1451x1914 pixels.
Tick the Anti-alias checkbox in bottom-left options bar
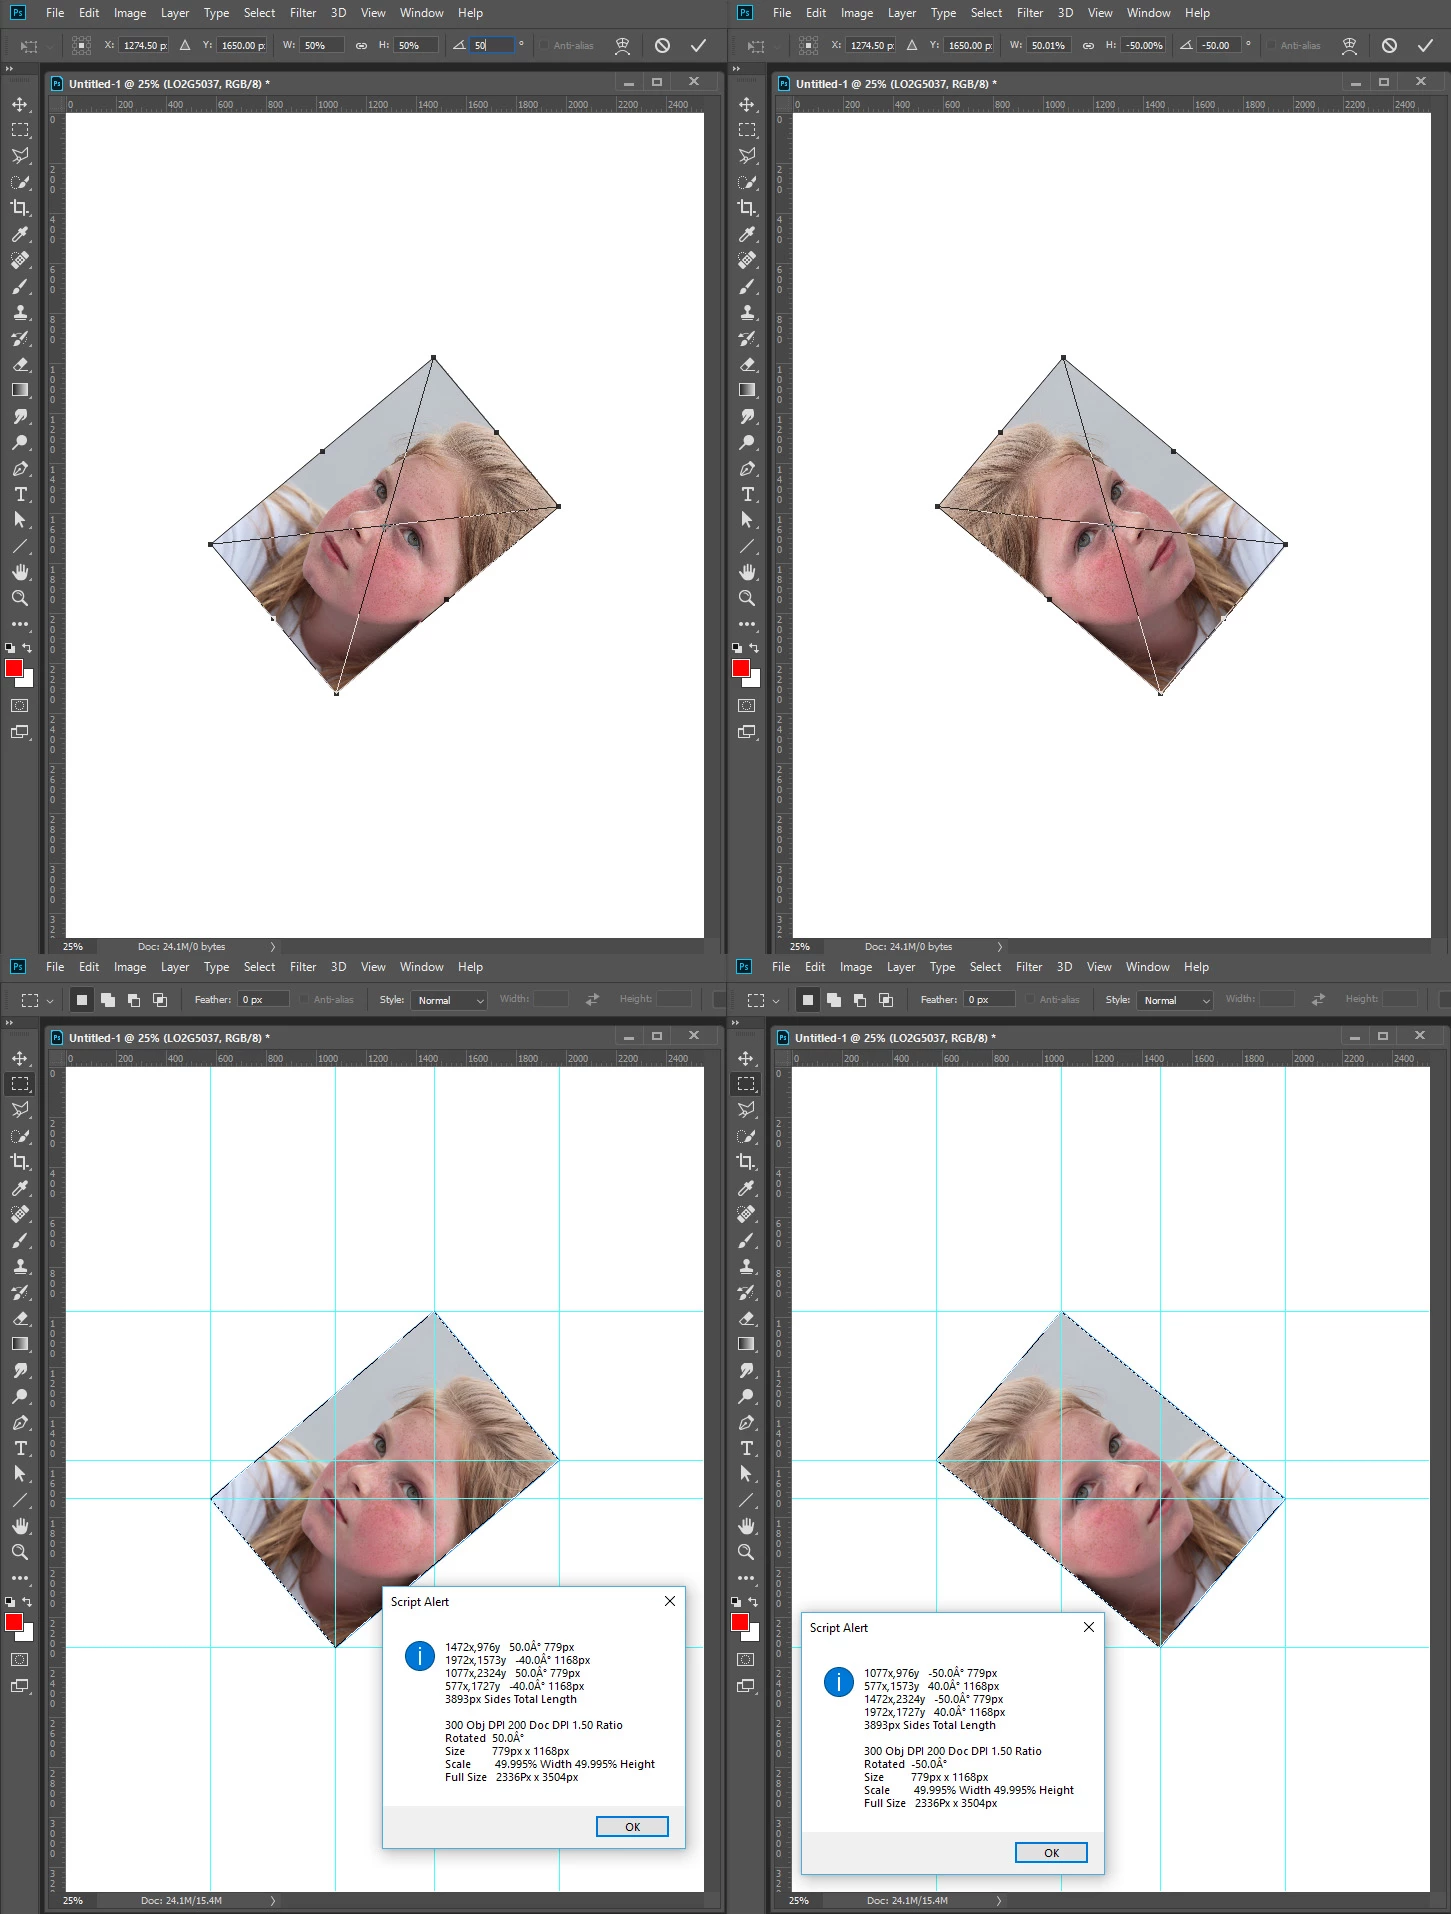[x=304, y=1000]
